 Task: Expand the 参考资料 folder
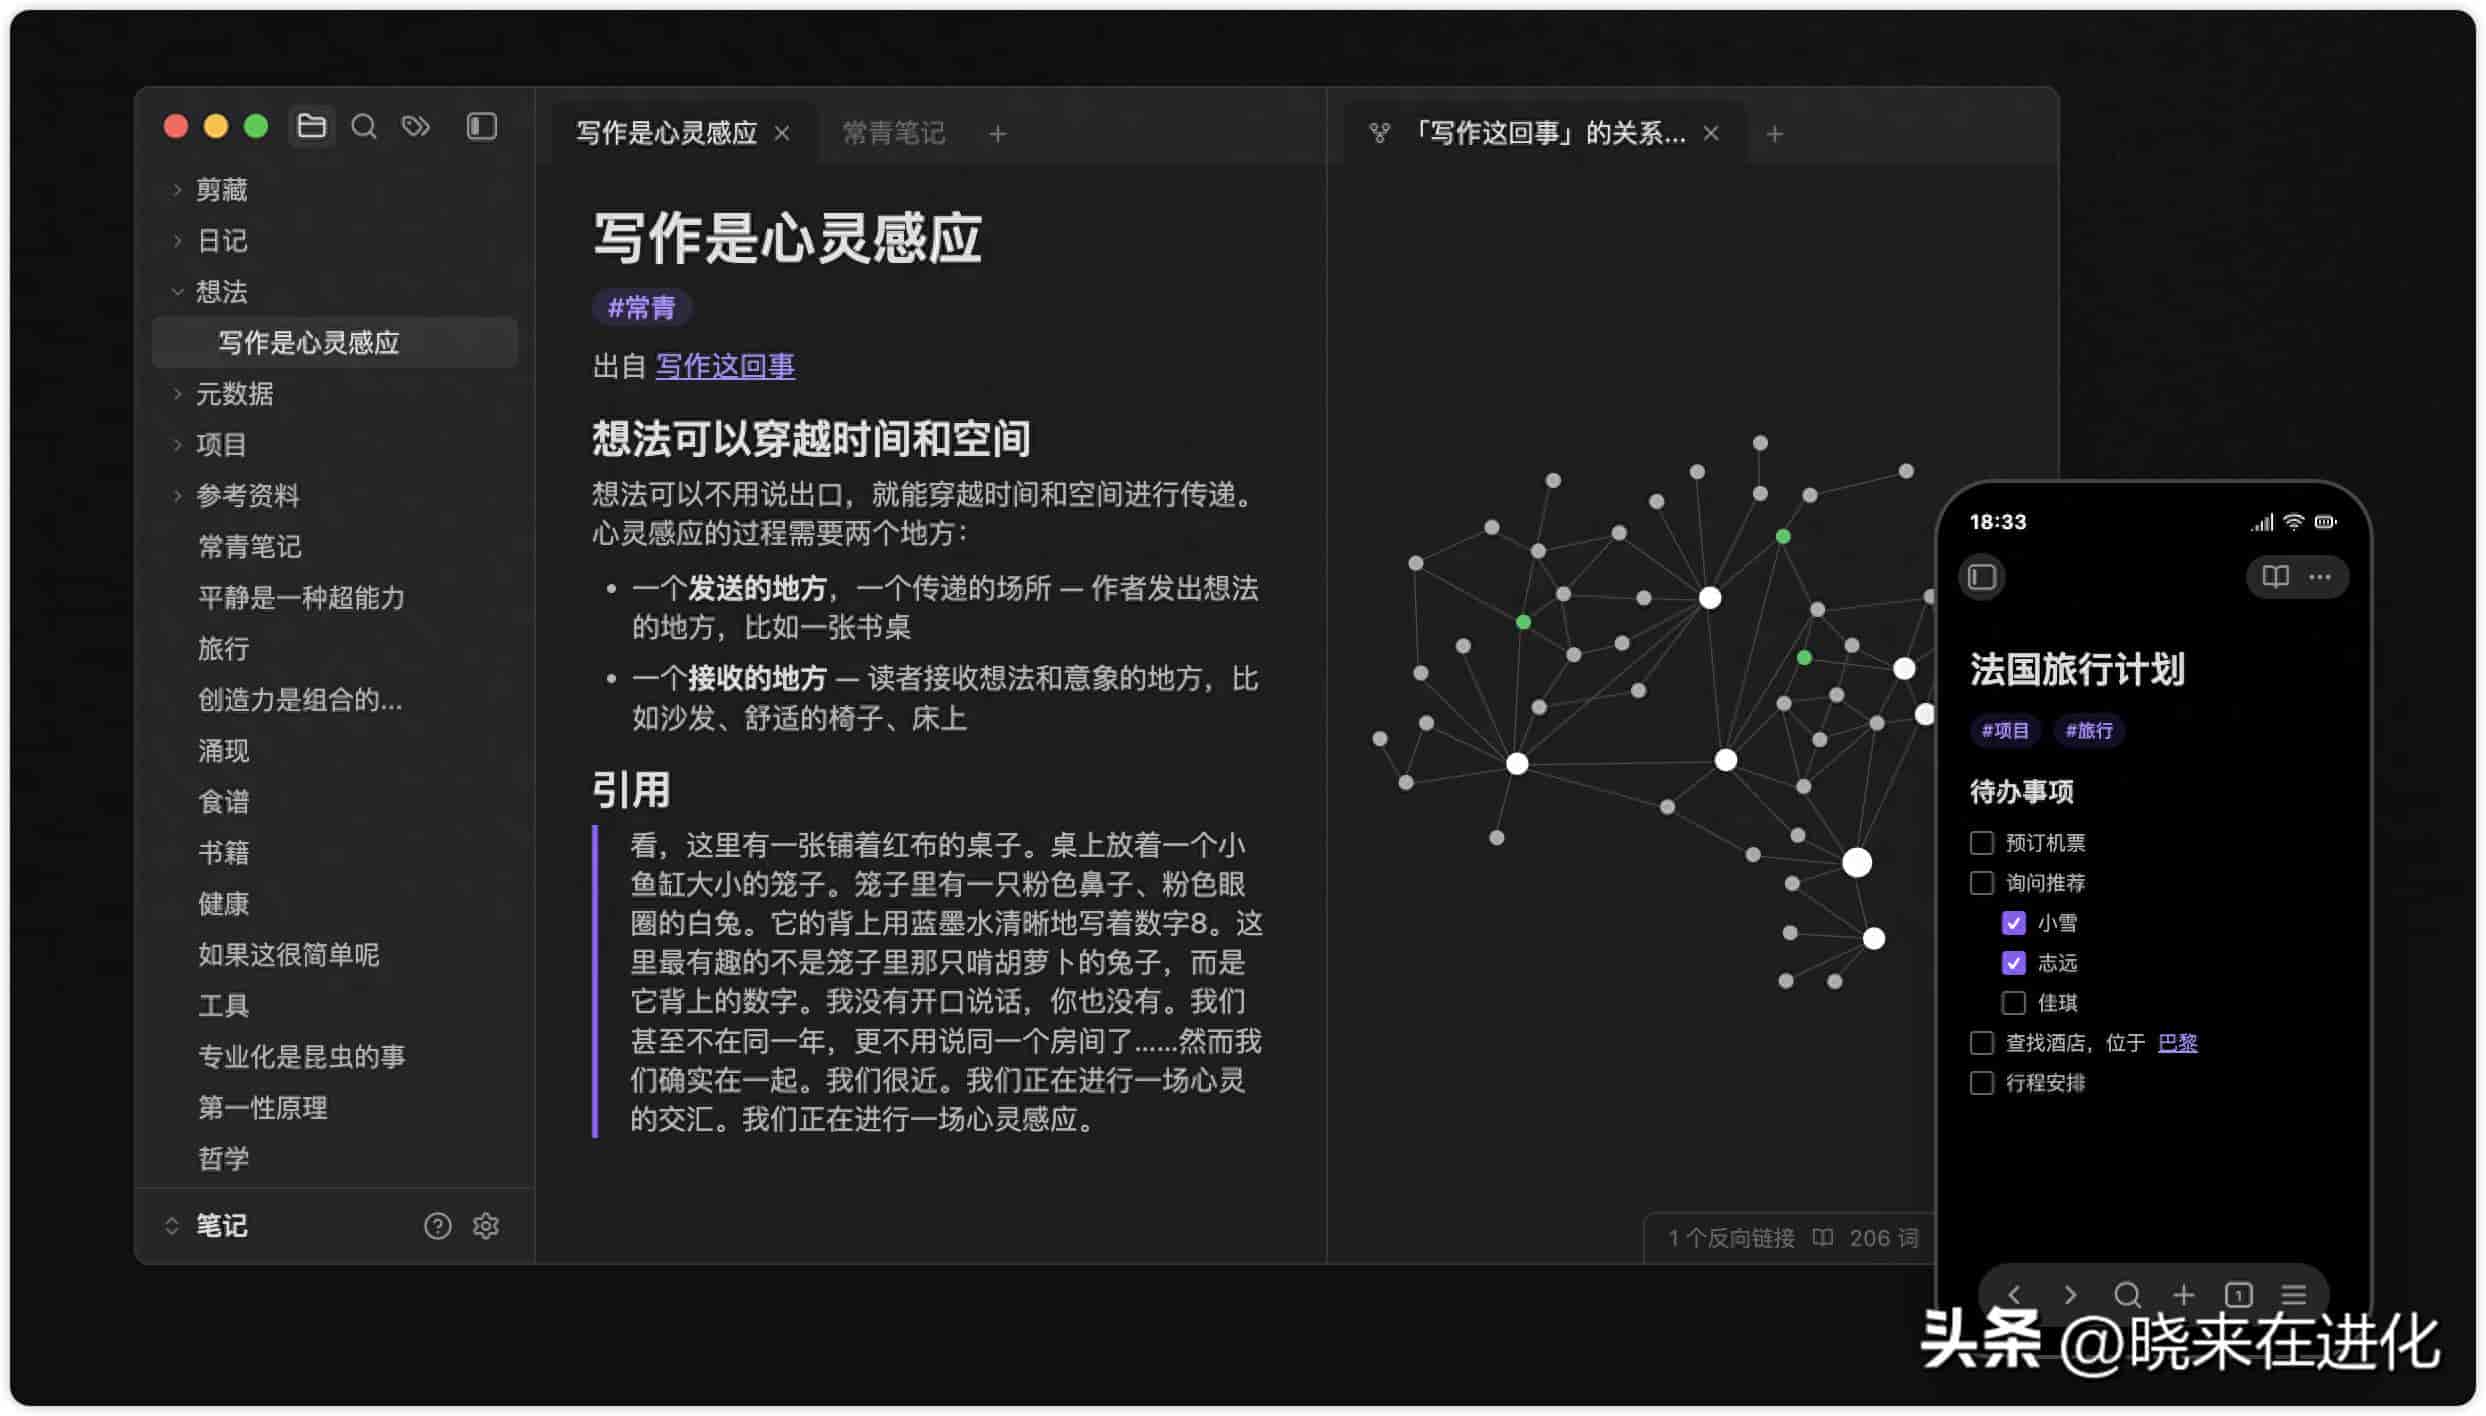(x=177, y=495)
